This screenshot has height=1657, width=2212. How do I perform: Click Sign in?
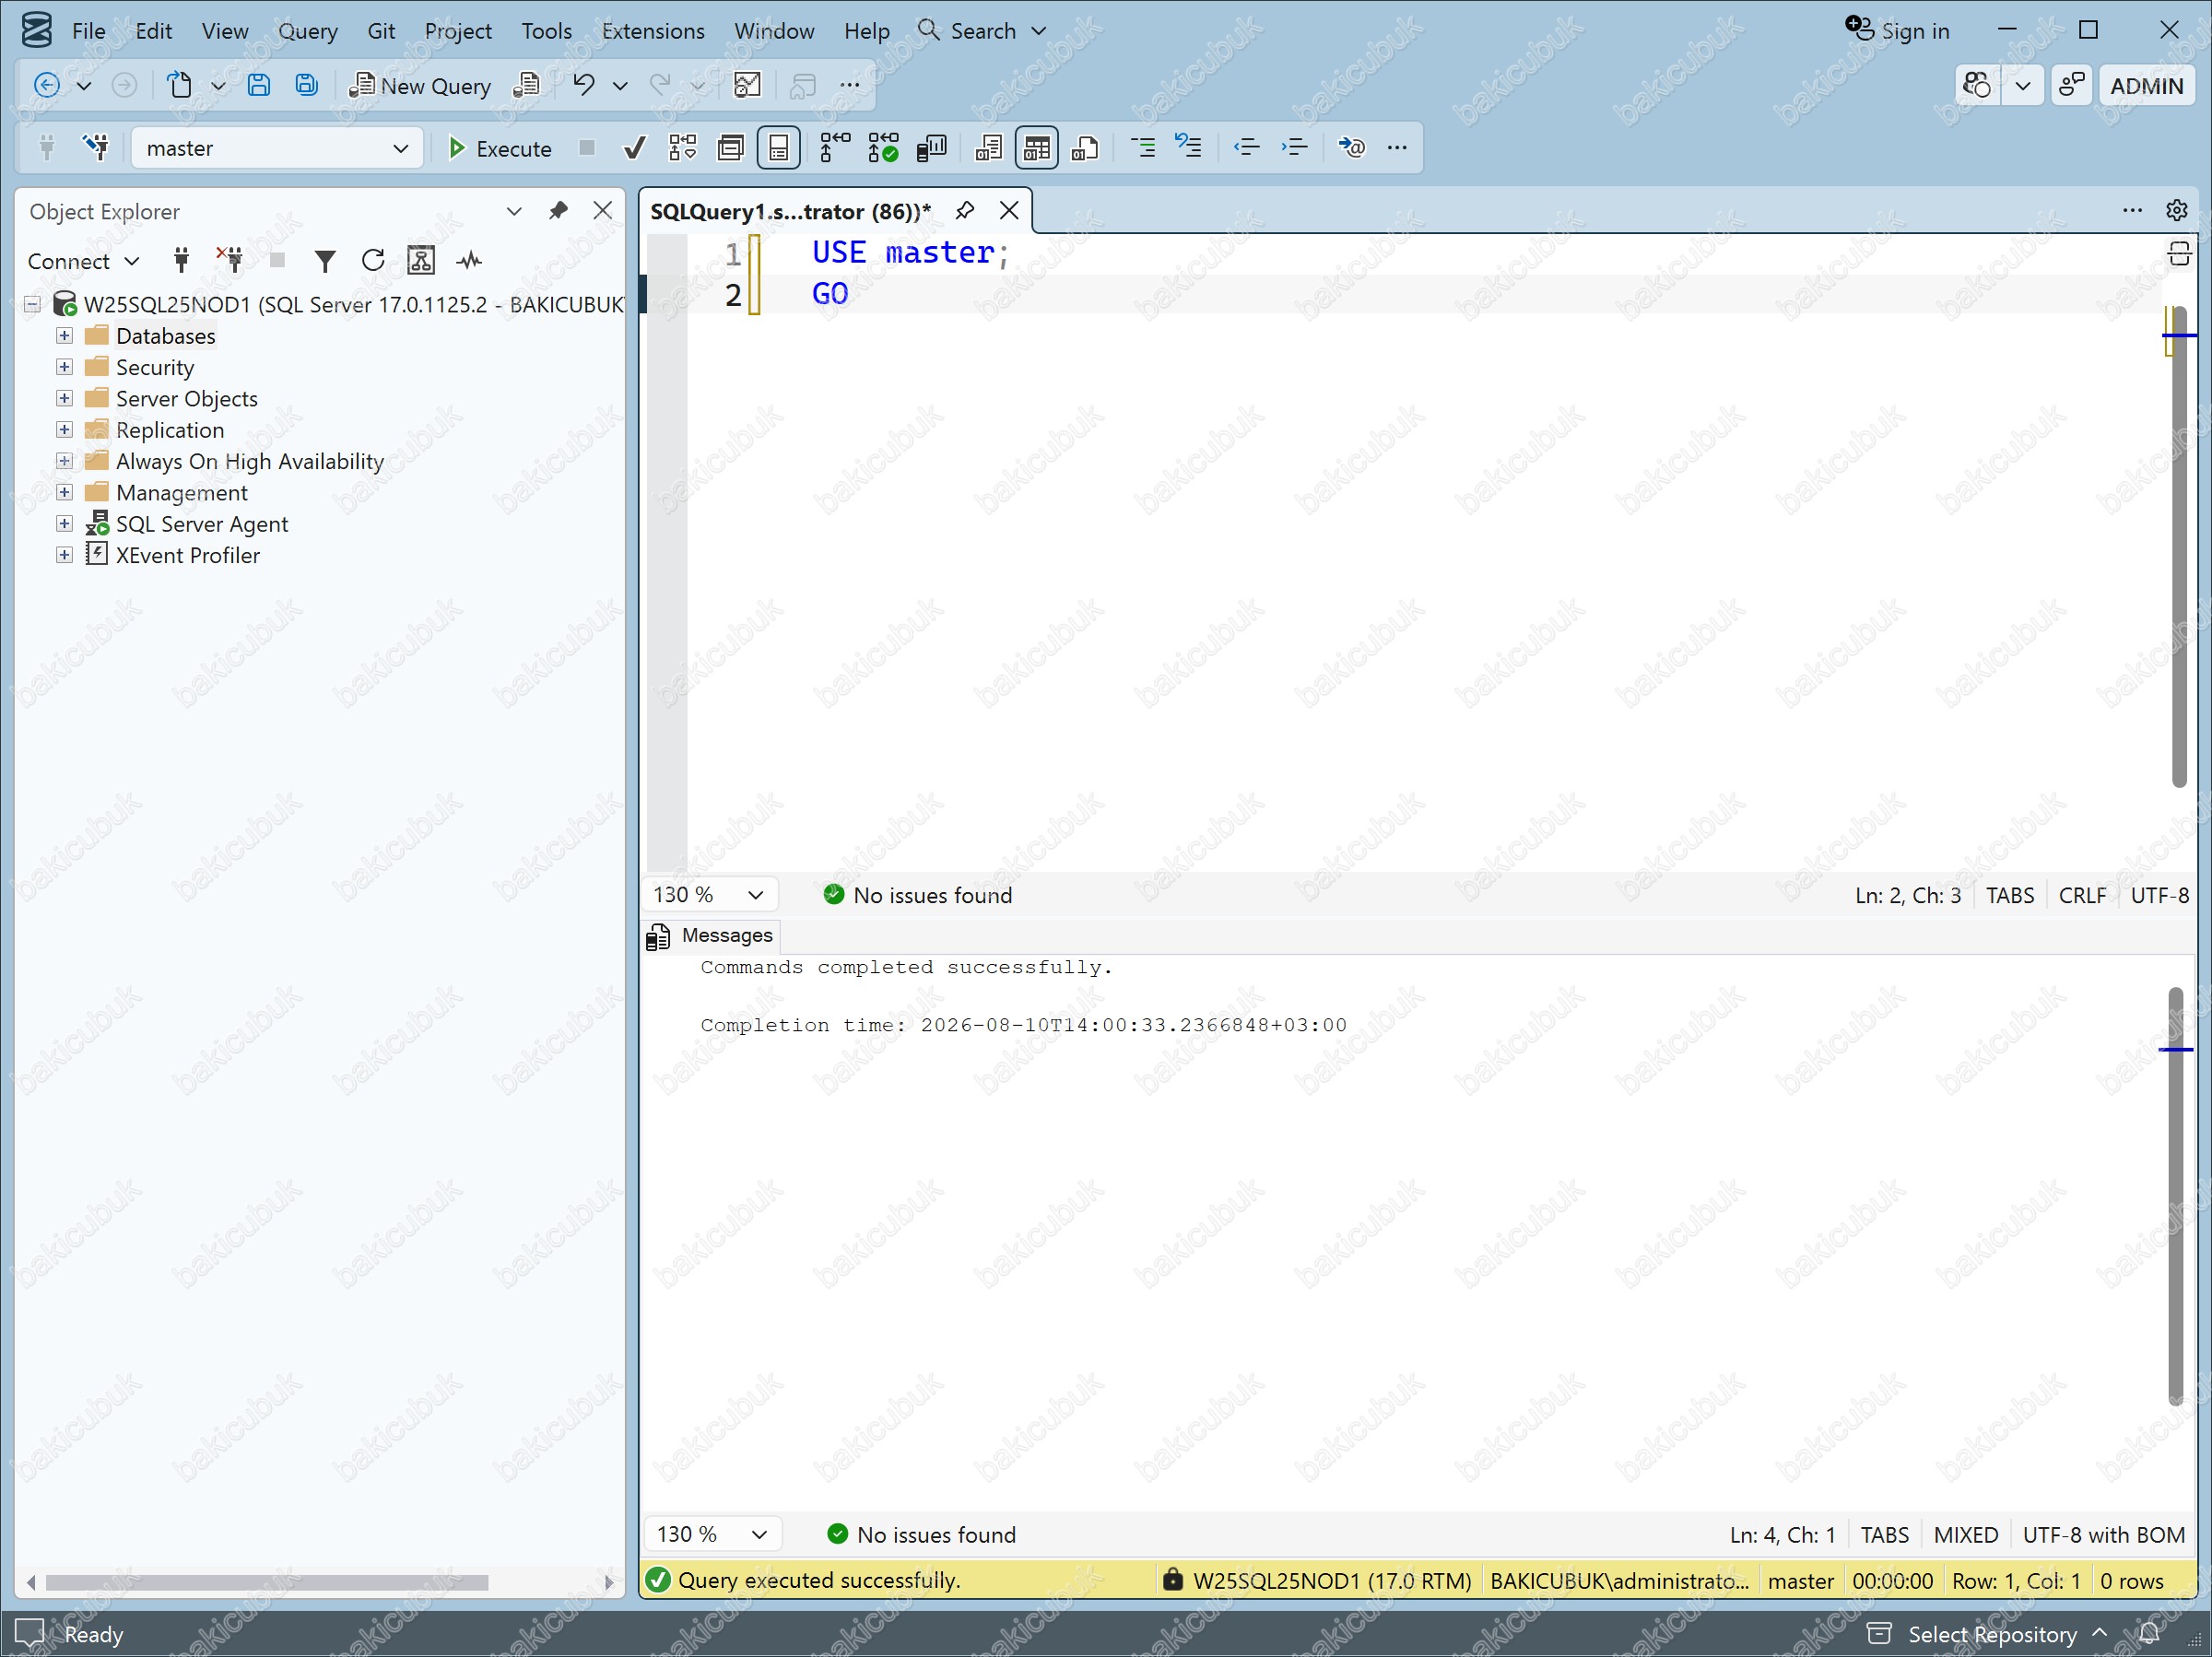pos(1898,31)
